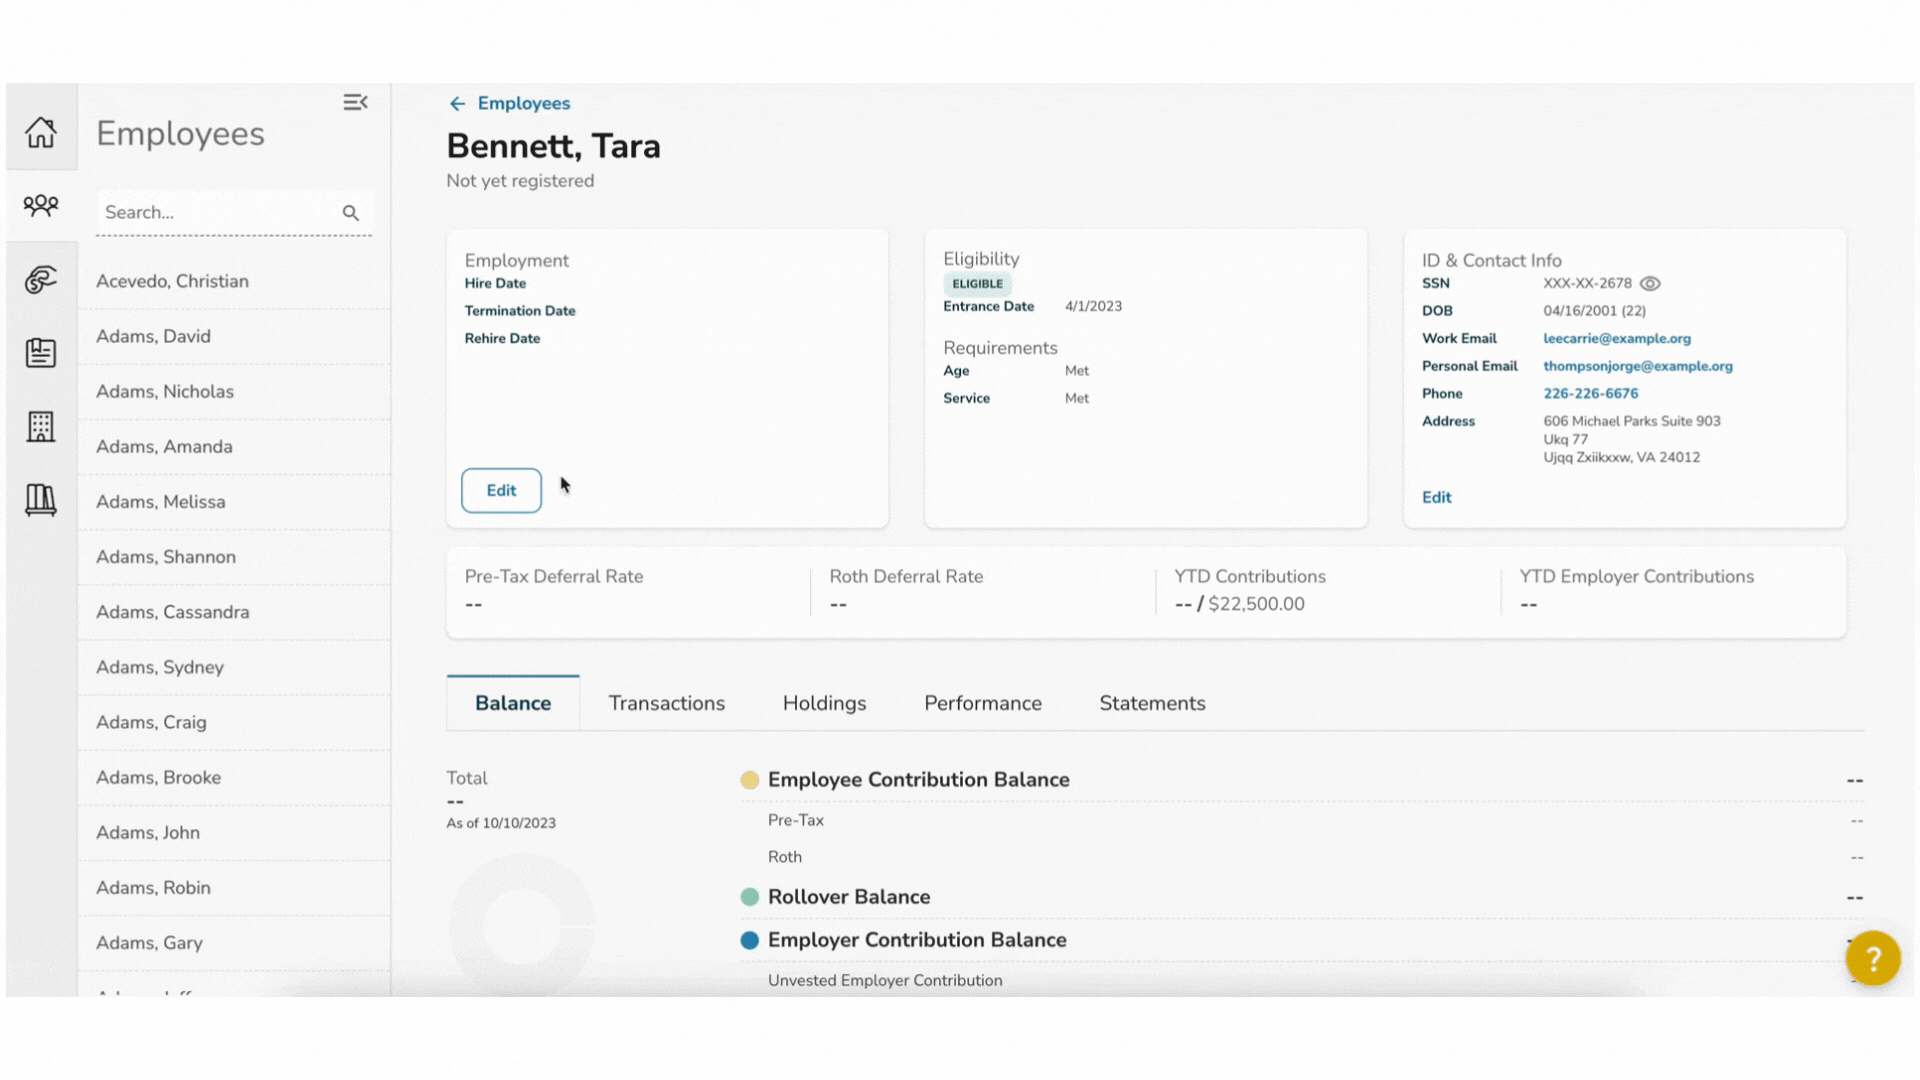Open the yellow help question mark

[x=1872, y=959]
